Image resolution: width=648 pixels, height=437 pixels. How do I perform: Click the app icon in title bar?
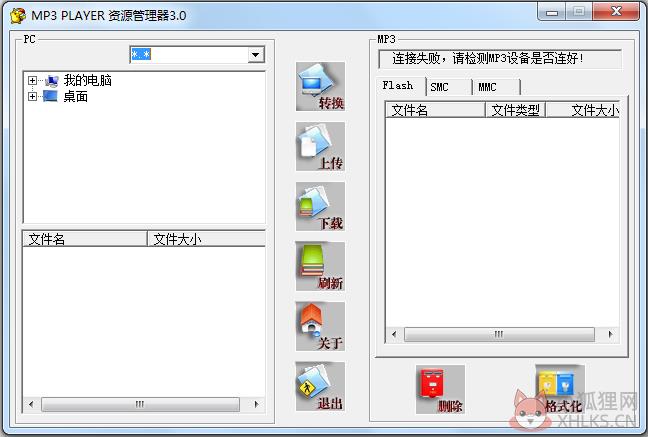[18, 16]
